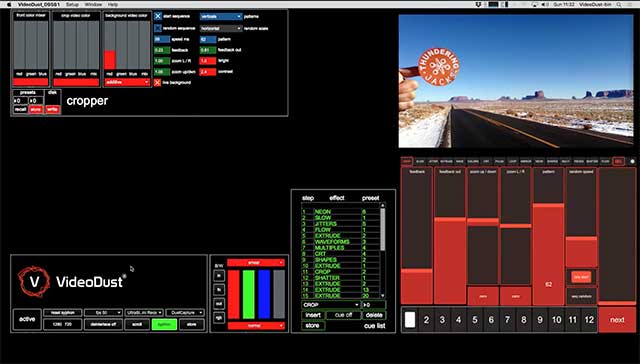Select preset pad number 12
This screenshot has width=640, height=364.
[x=589, y=320]
